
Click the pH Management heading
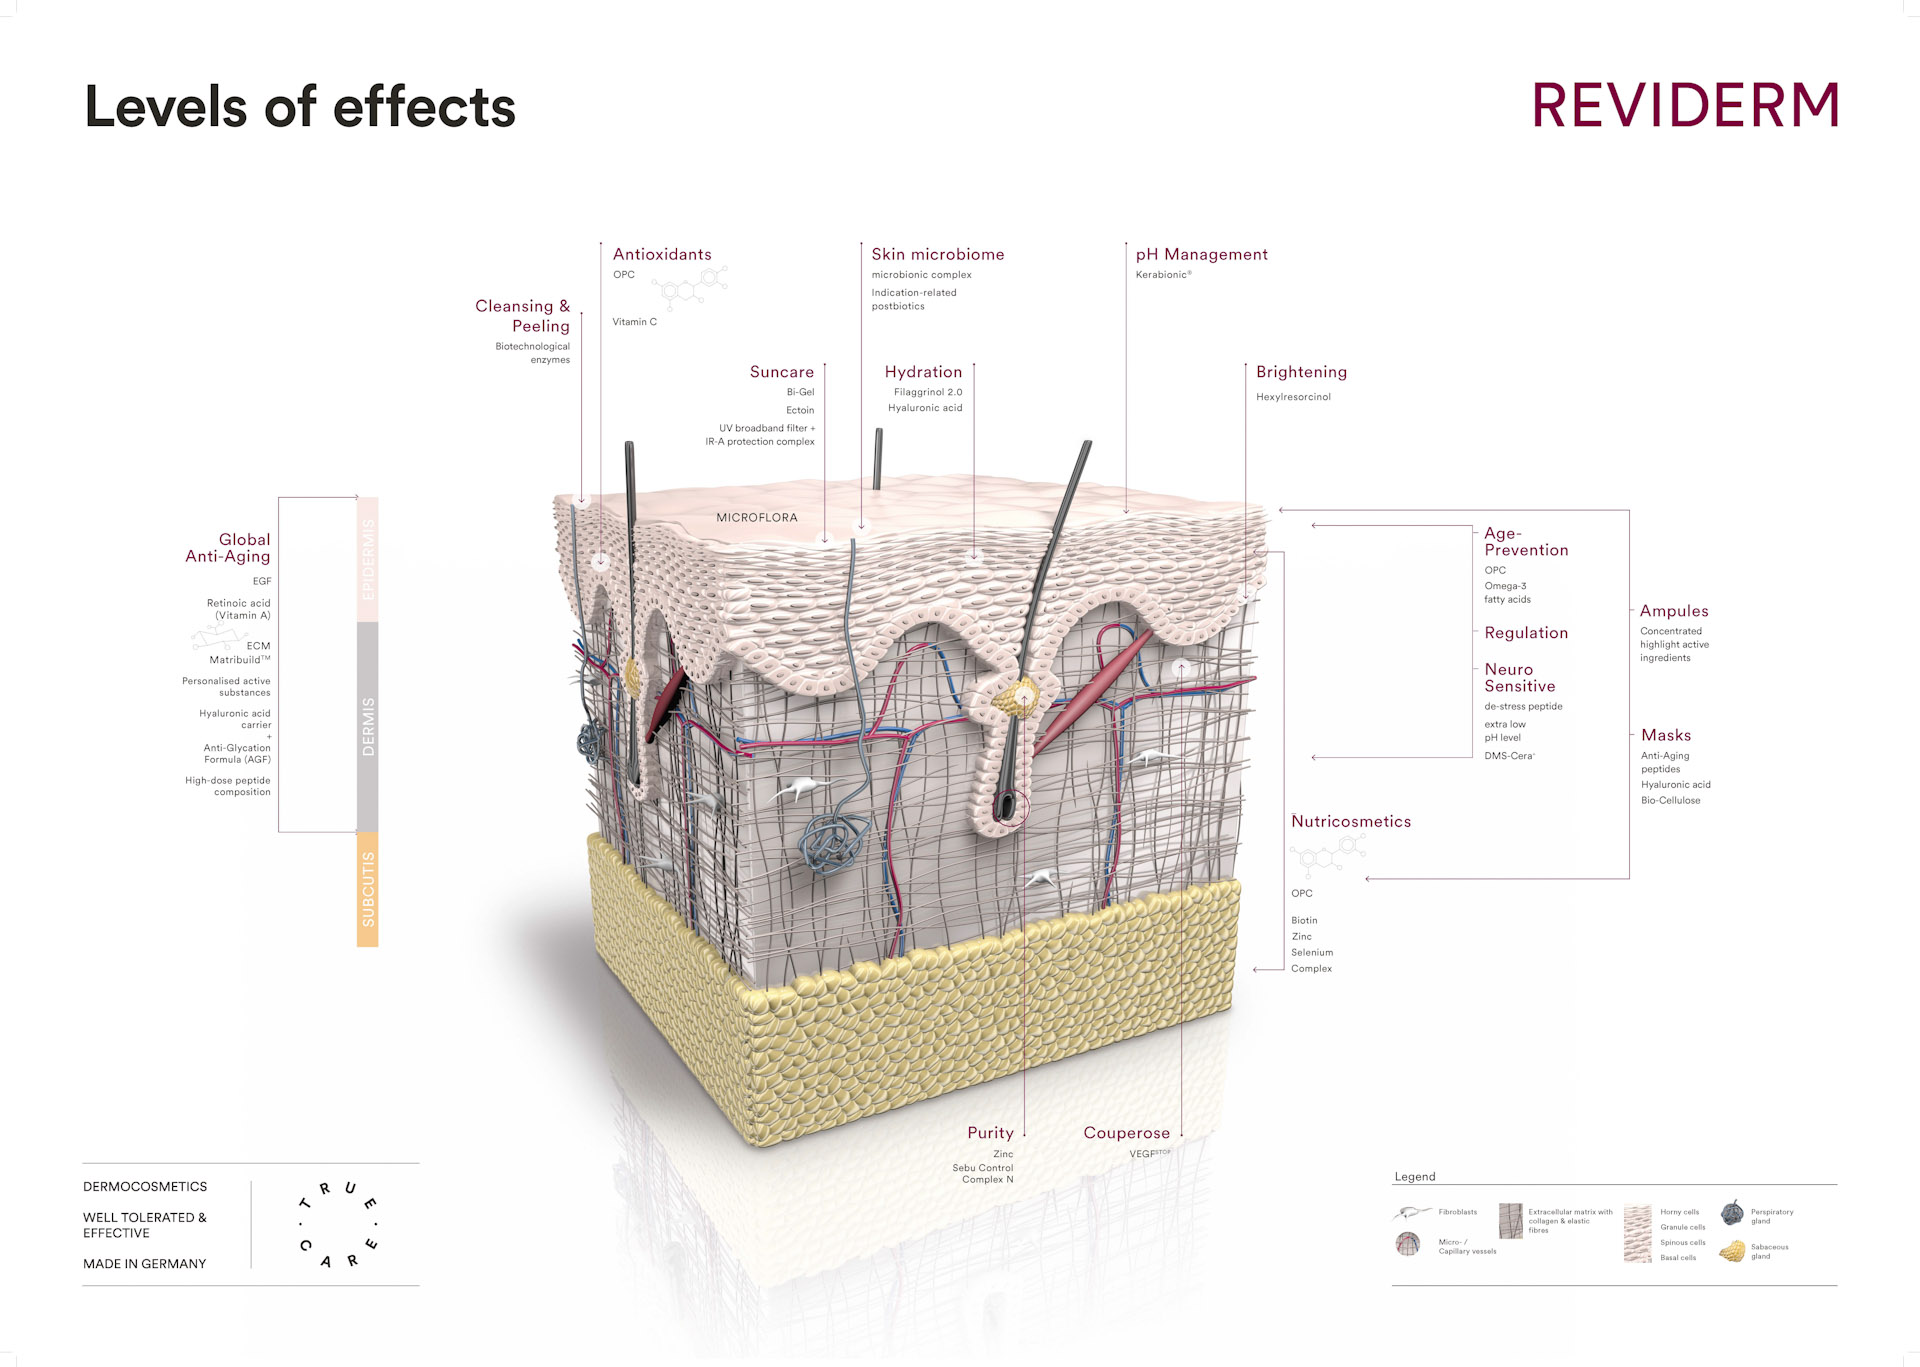[x=1201, y=254]
